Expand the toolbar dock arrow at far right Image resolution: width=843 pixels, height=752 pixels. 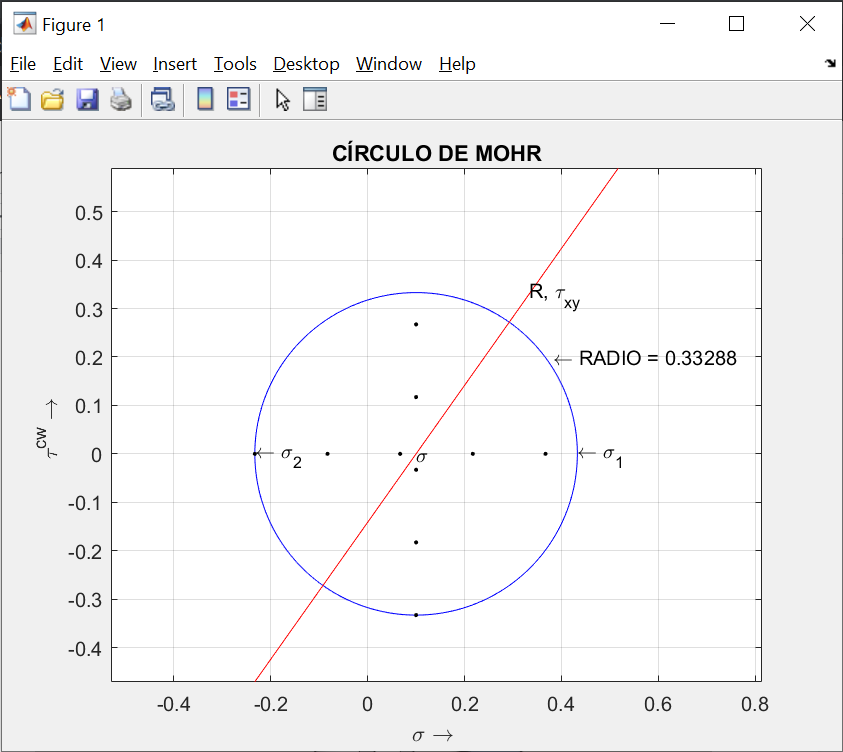point(830,63)
